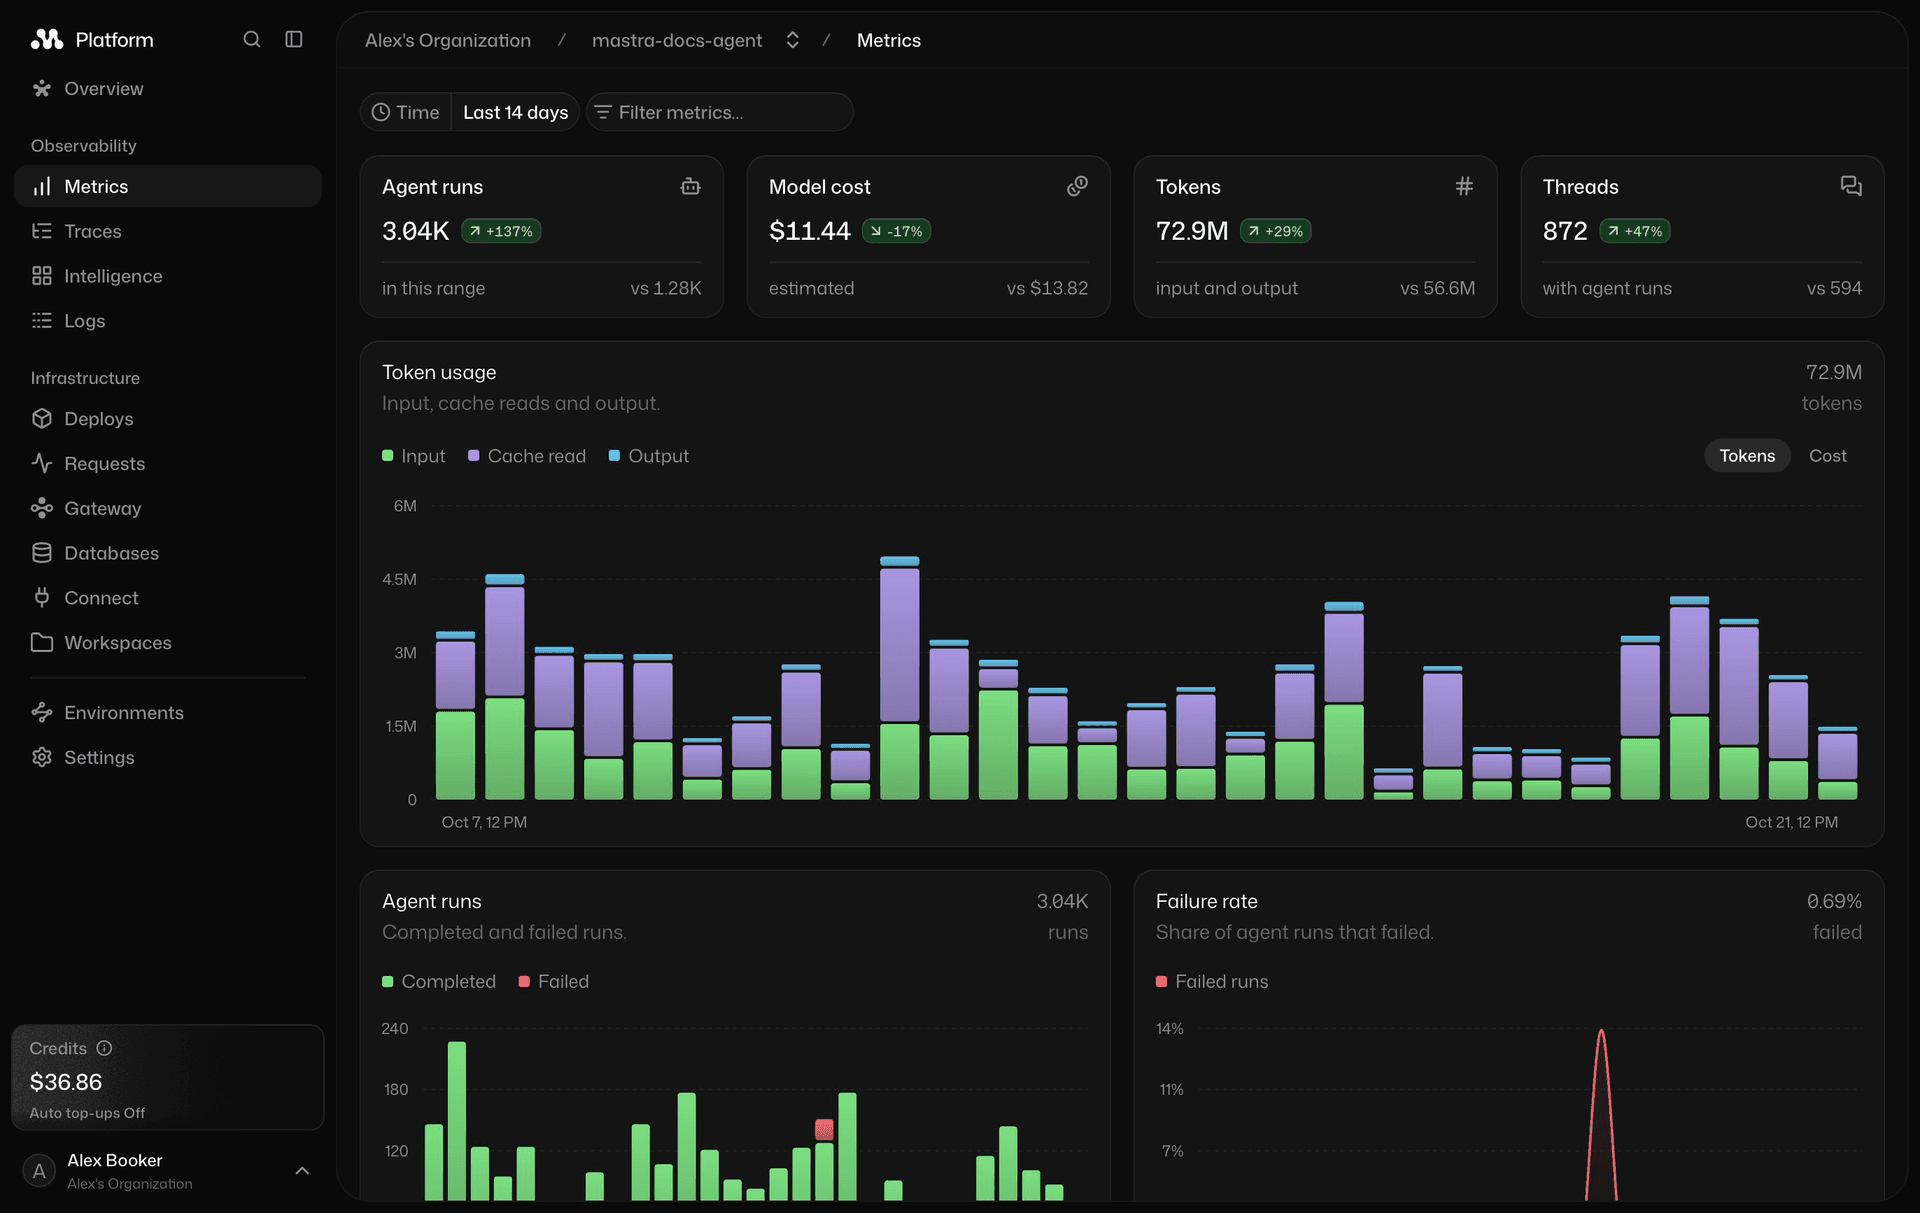This screenshot has width=1920, height=1213.
Task: Click the Intelligence grid icon
Action: pyautogui.click(x=41, y=276)
